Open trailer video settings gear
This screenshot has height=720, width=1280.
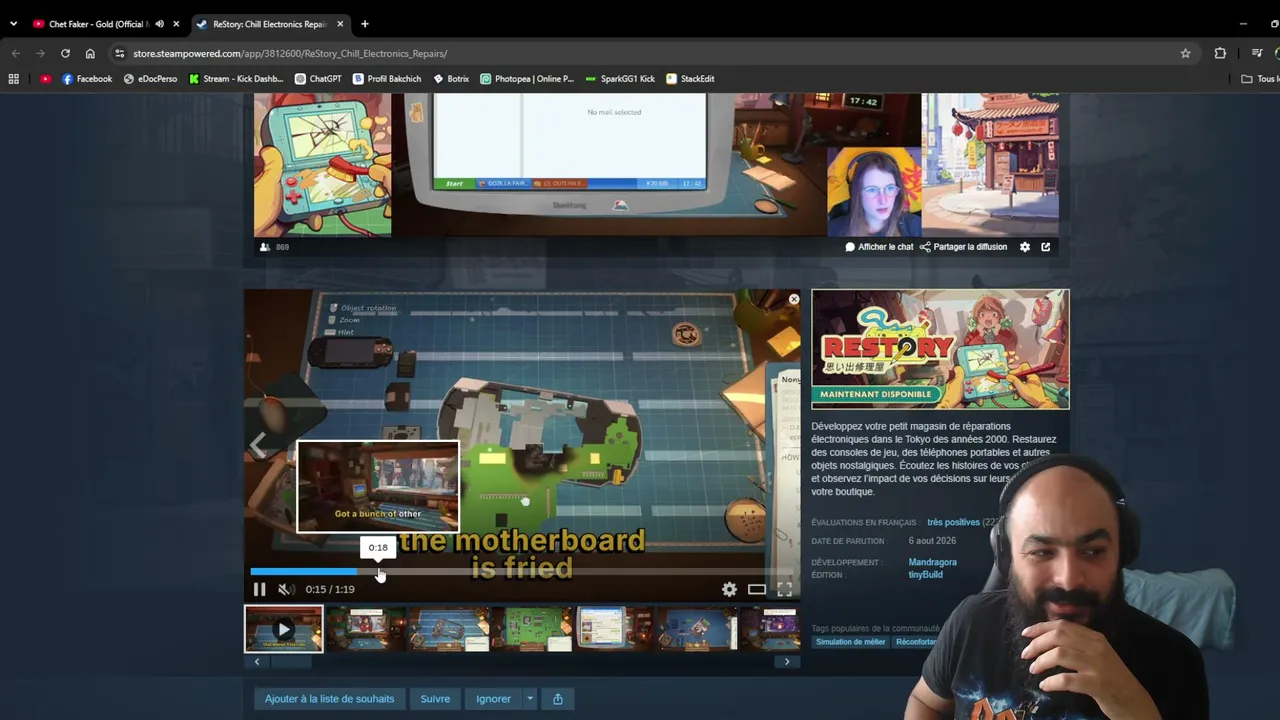(x=729, y=589)
